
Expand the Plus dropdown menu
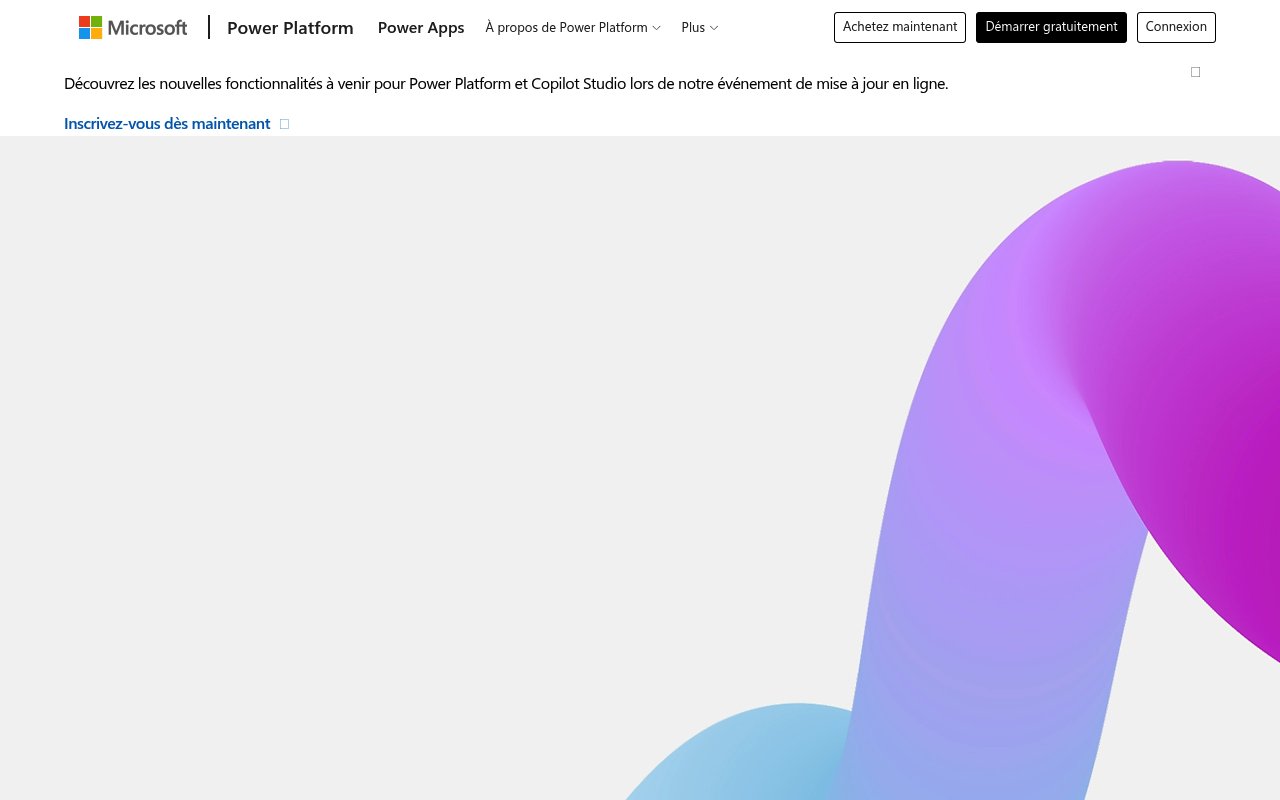[x=700, y=28]
